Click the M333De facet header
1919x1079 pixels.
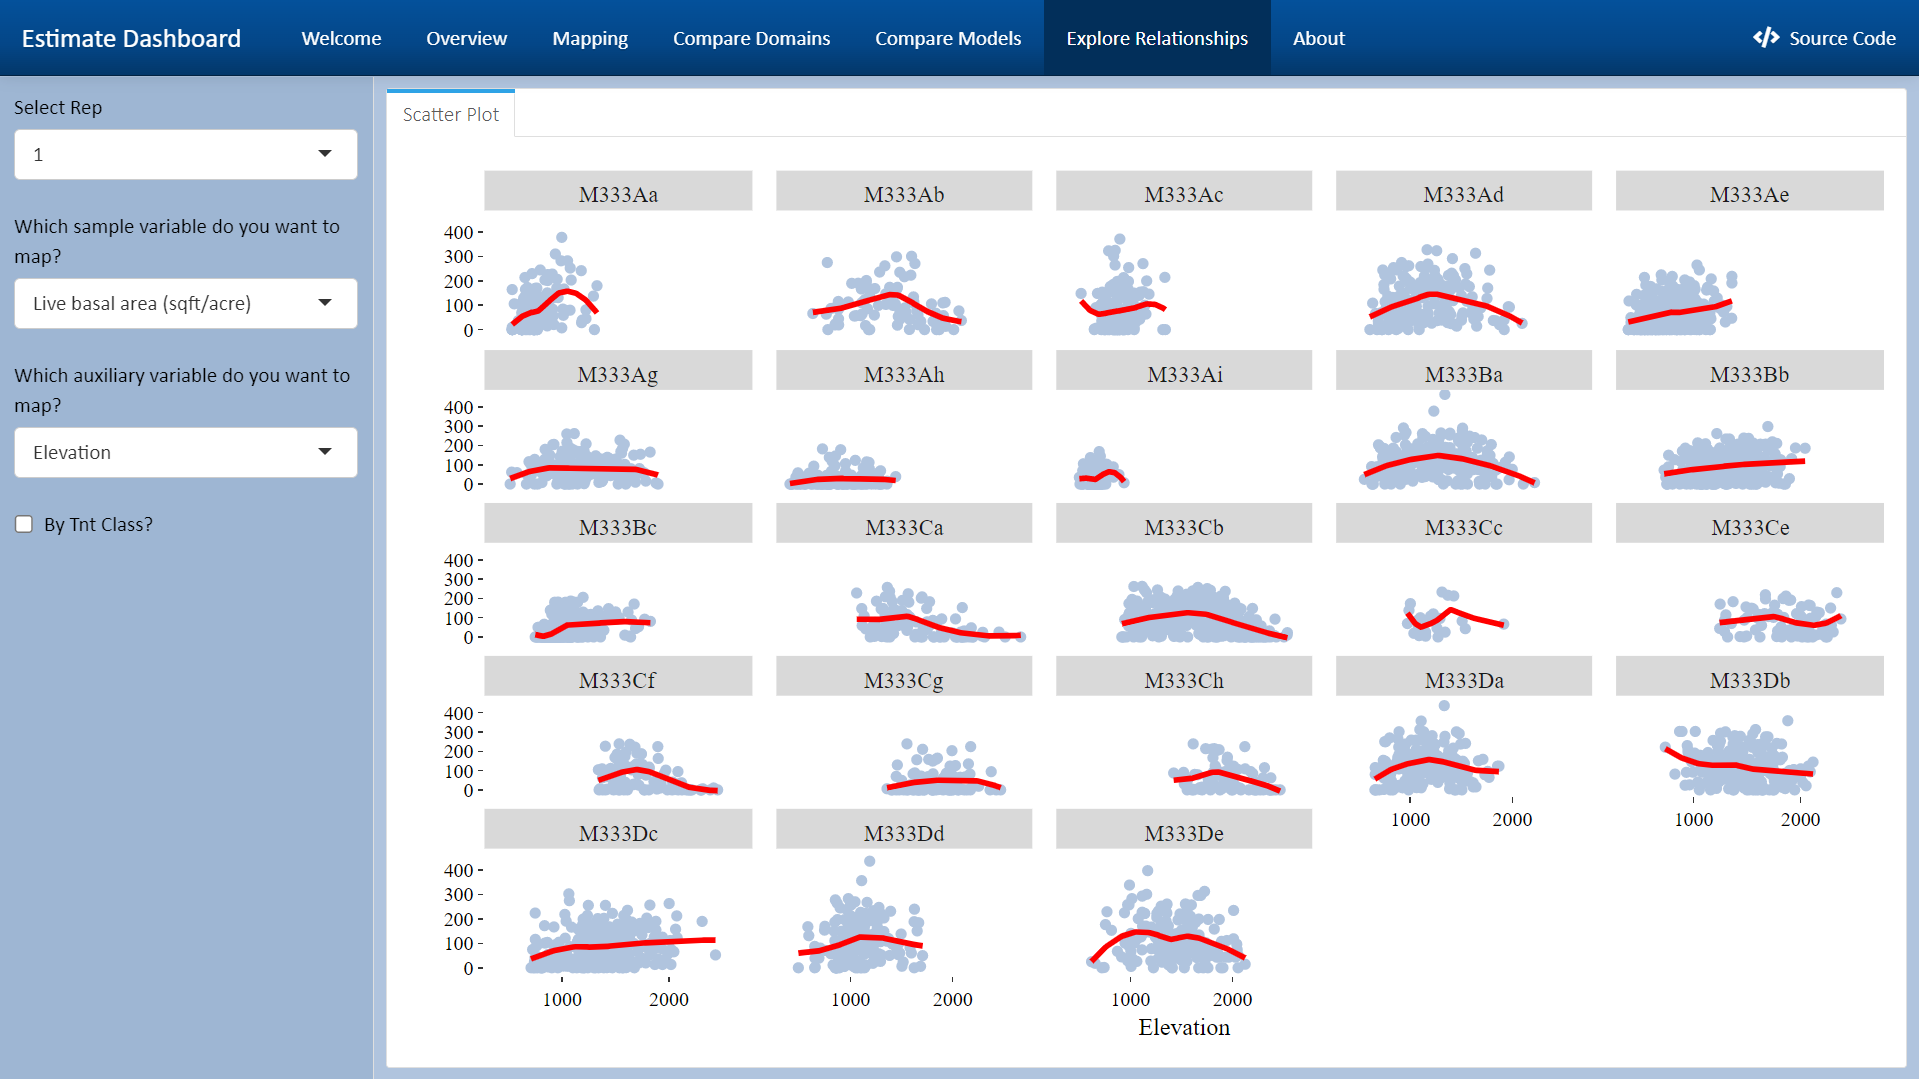(x=1184, y=829)
